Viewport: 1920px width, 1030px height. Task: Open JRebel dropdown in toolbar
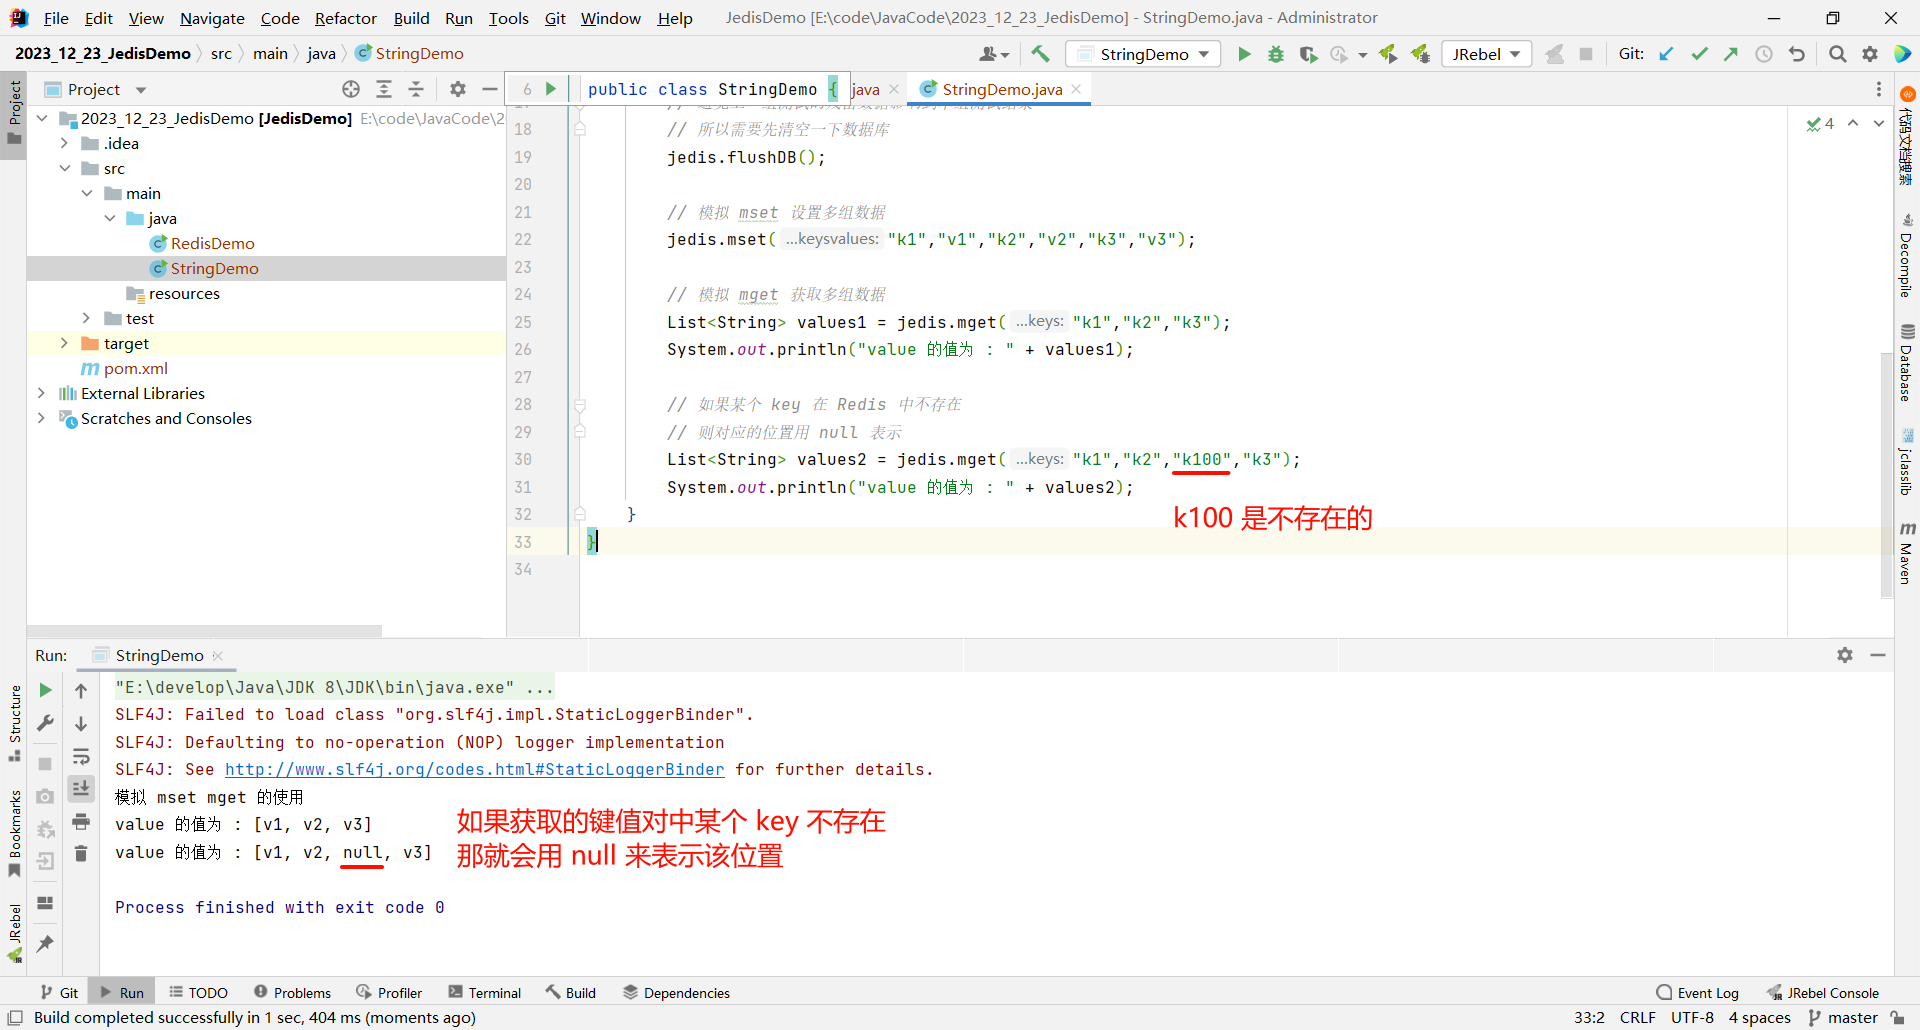pos(1487,54)
